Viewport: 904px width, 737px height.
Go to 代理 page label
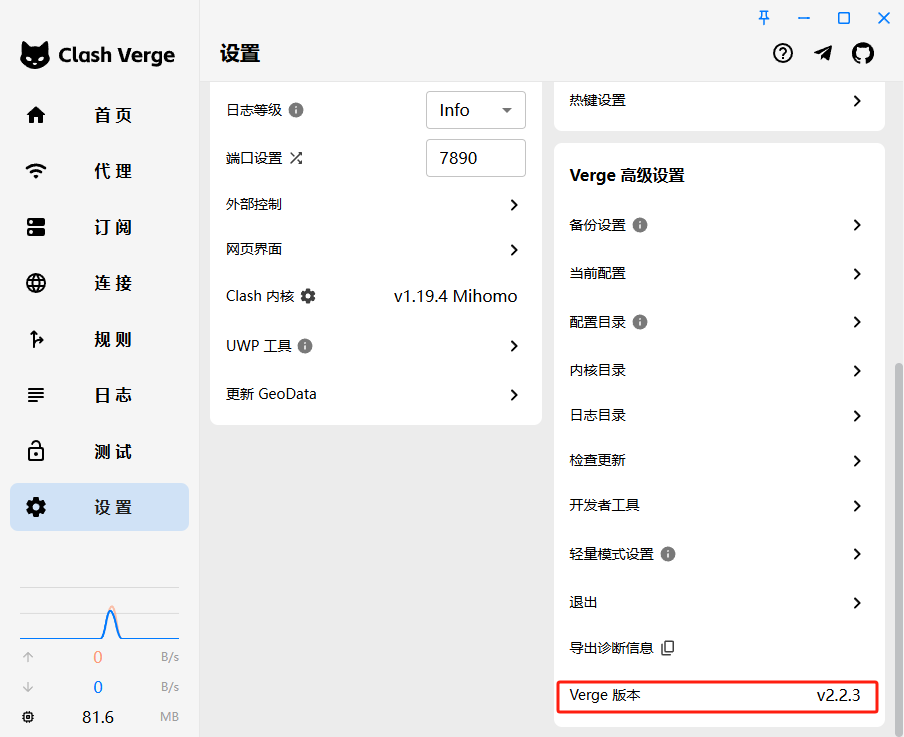click(113, 171)
